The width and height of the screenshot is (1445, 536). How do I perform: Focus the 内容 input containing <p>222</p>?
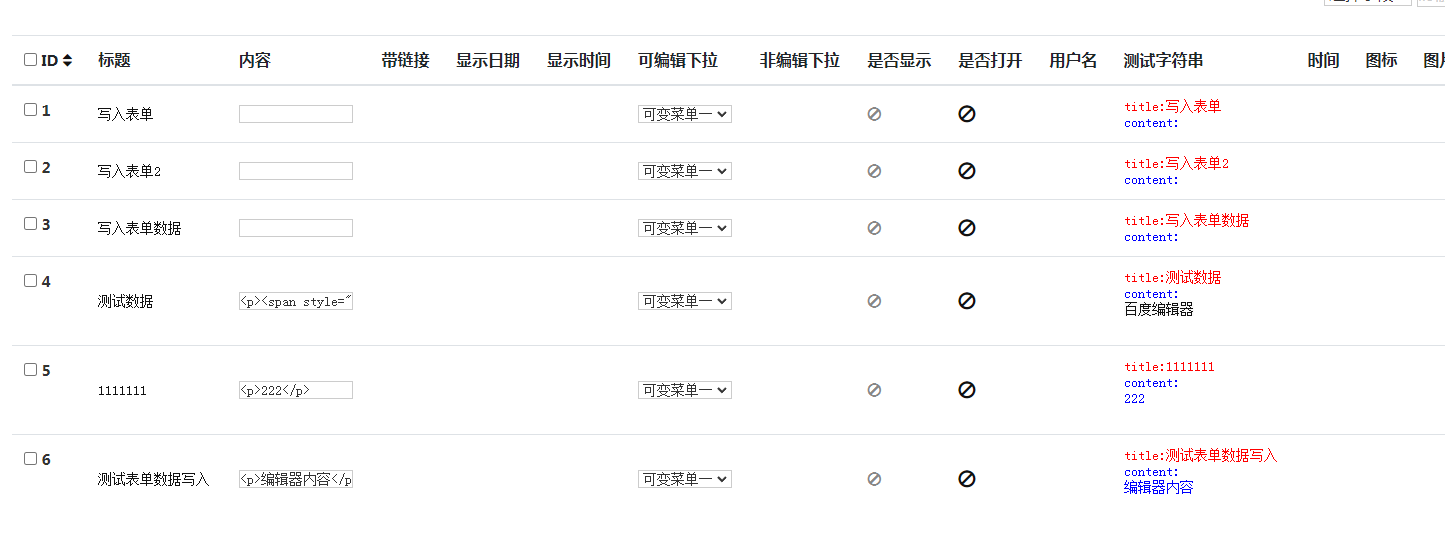(x=296, y=390)
